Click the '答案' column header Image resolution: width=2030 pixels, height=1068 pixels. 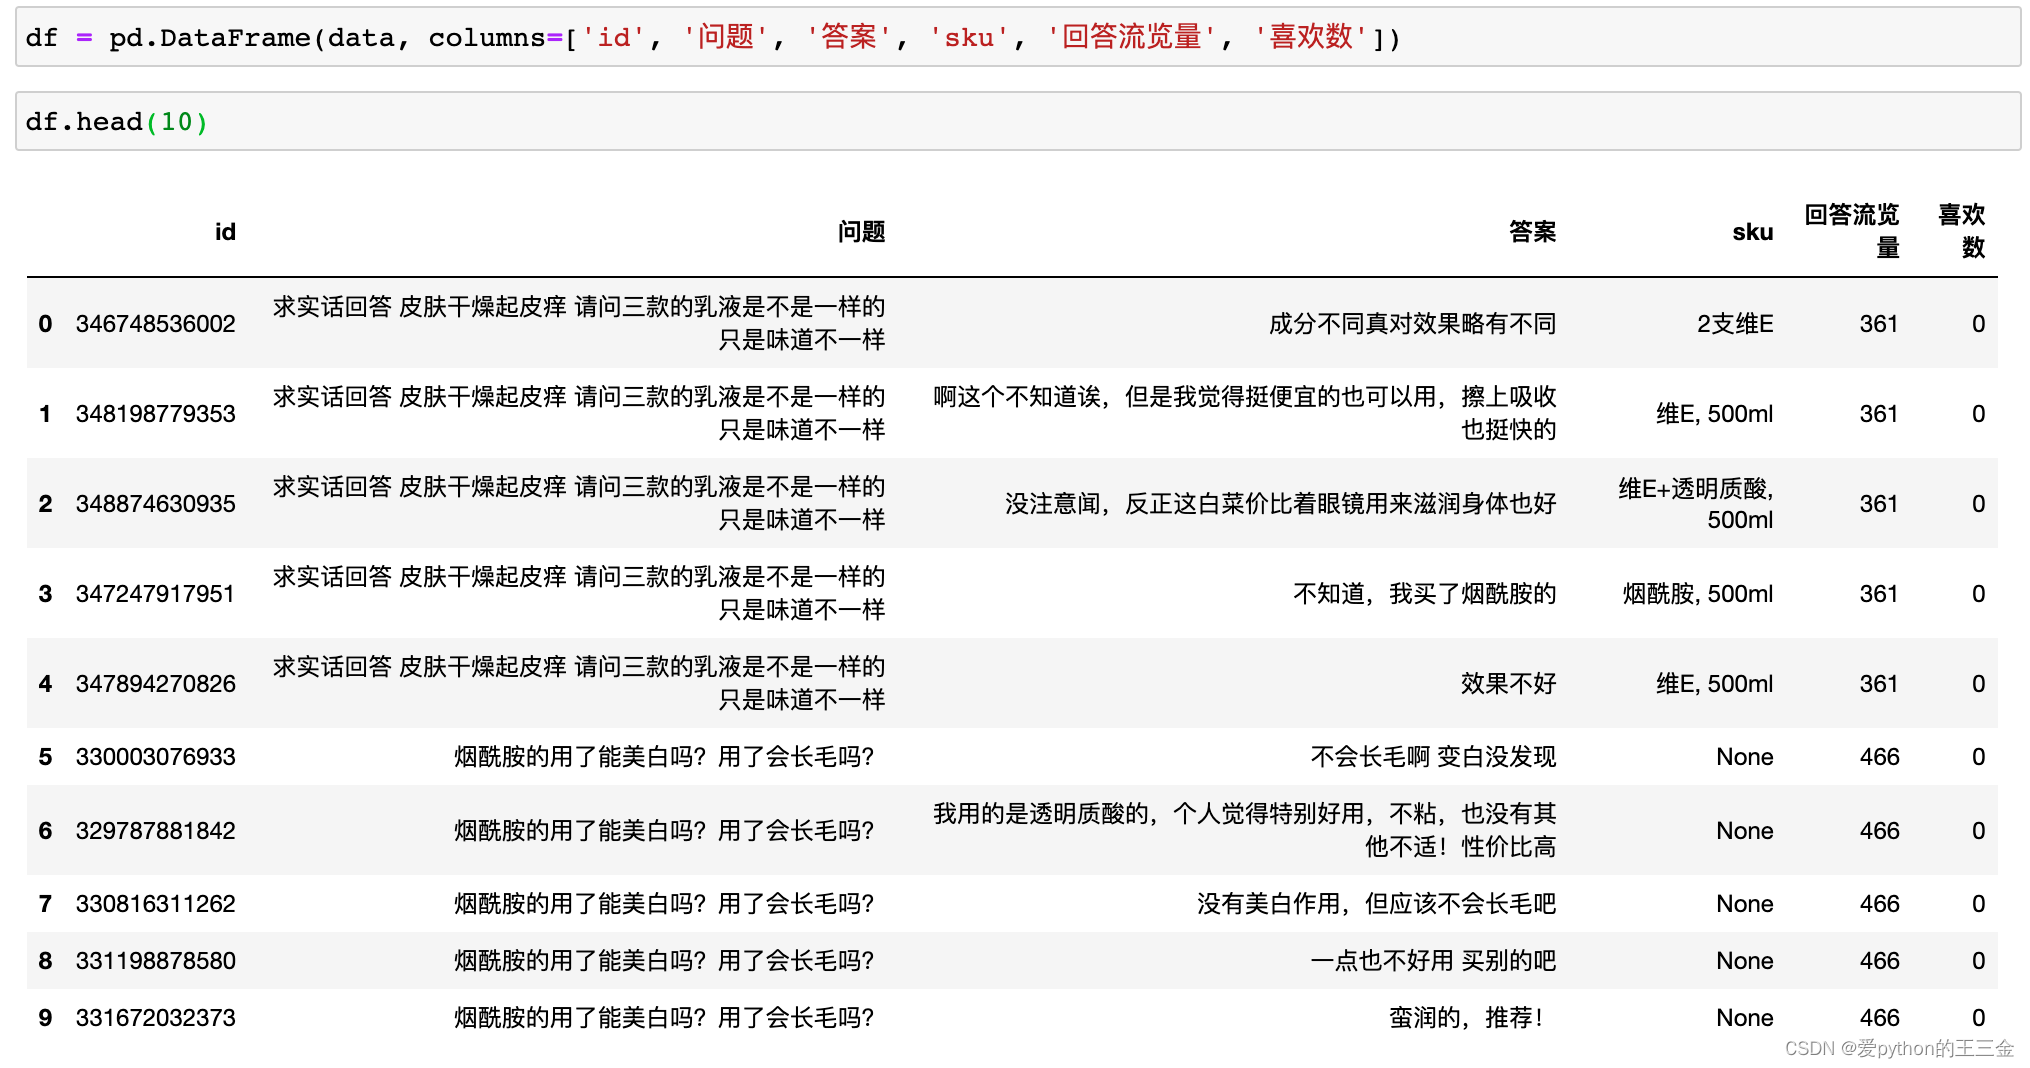(1532, 232)
